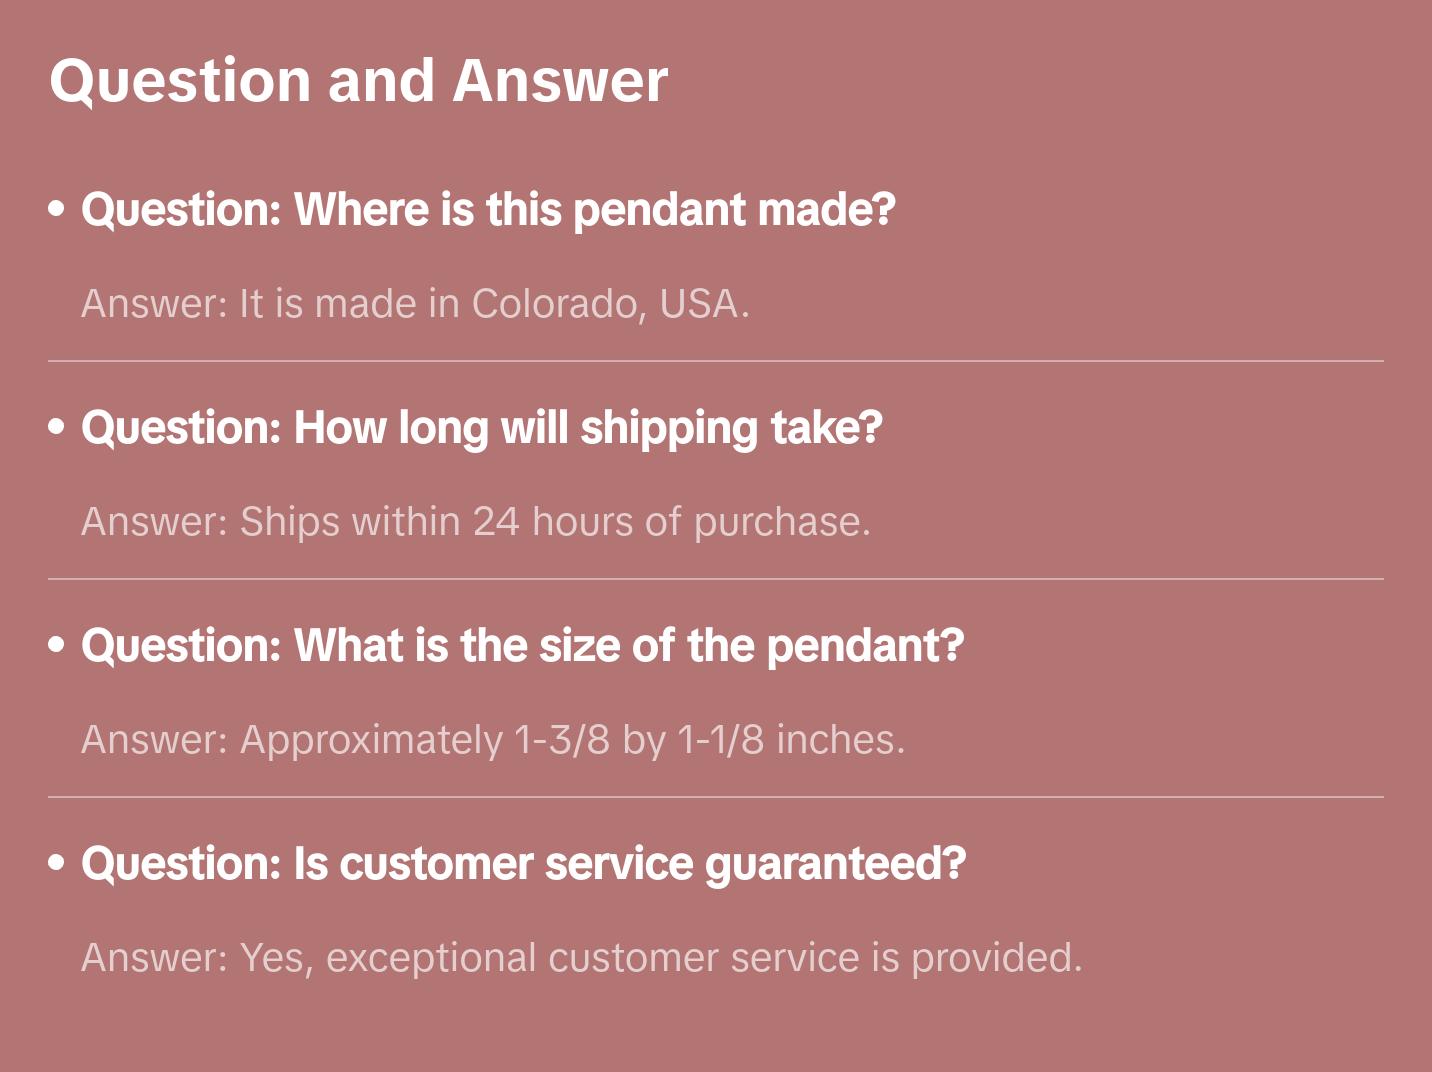Viewport: 1432px width, 1072px height.
Task: Select 'What is the size of the pendant?' question
Action: (x=522, y=646)
